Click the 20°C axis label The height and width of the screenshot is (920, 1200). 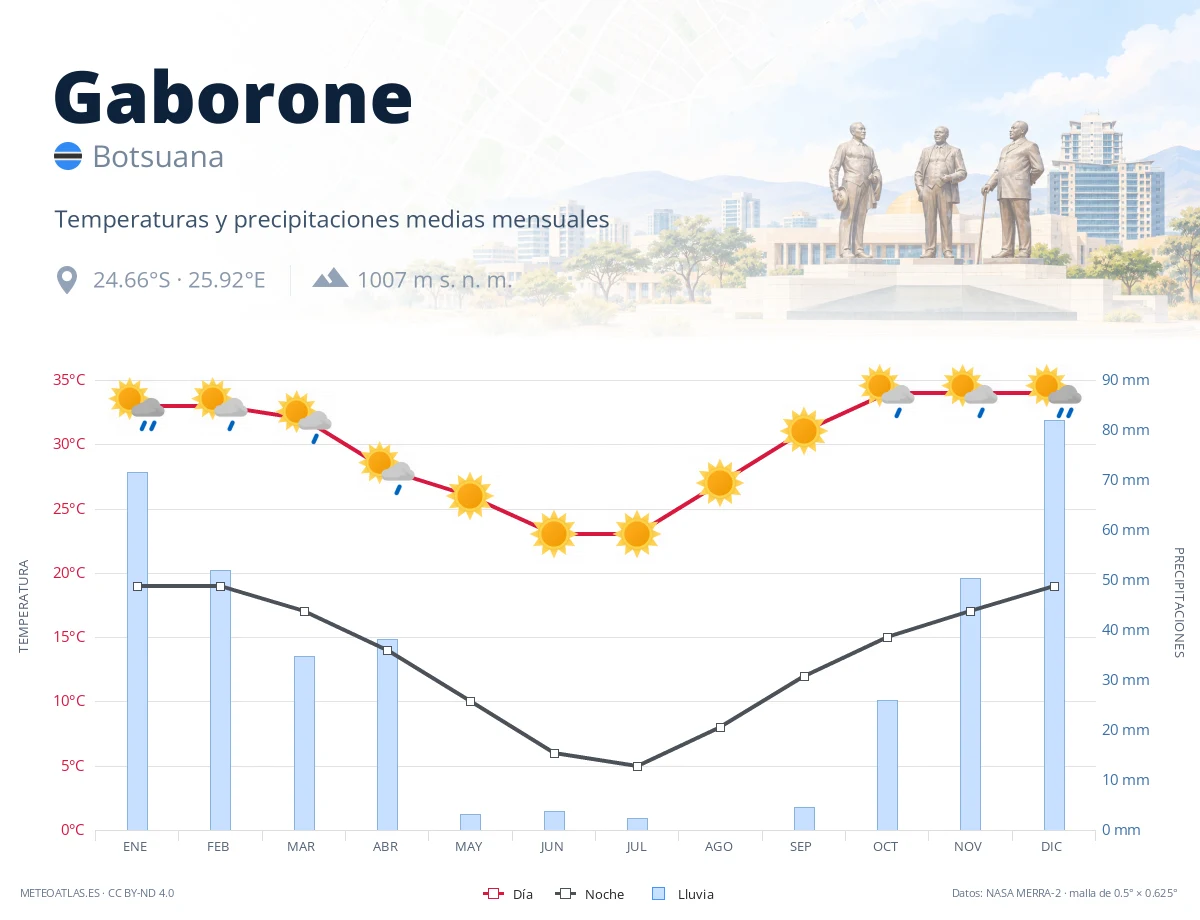coord(69,573)
